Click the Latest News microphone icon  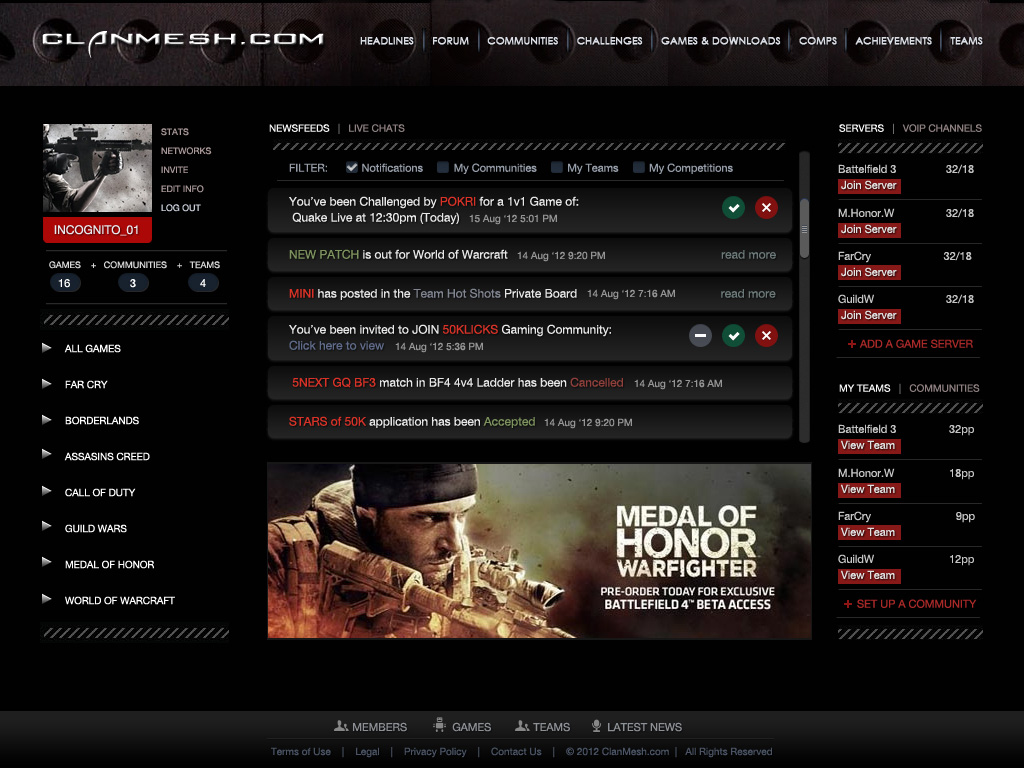pyautogui.click(x=597, y=726)
